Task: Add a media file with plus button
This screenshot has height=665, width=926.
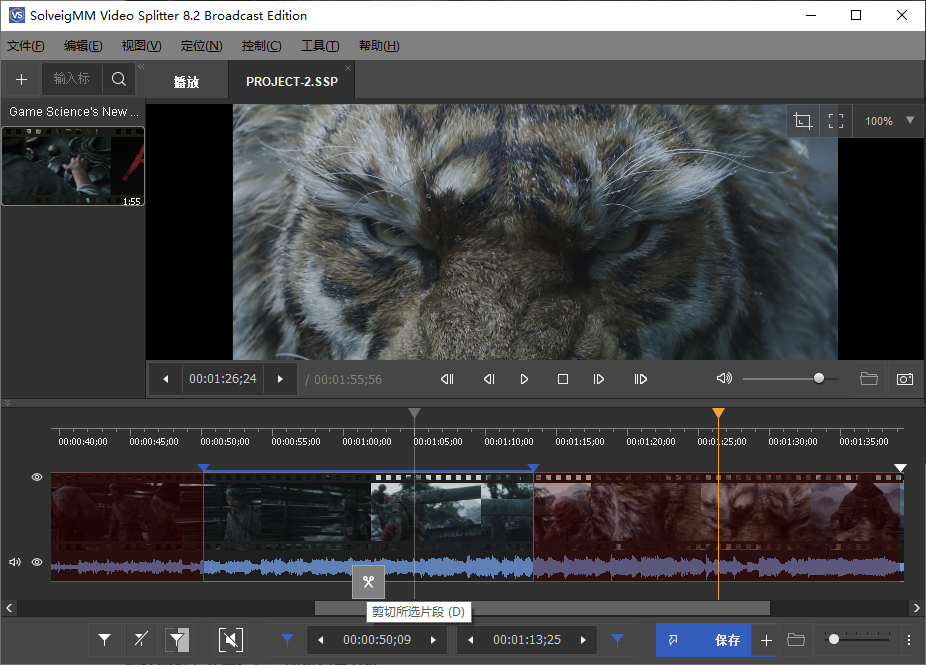Action: 21,79
